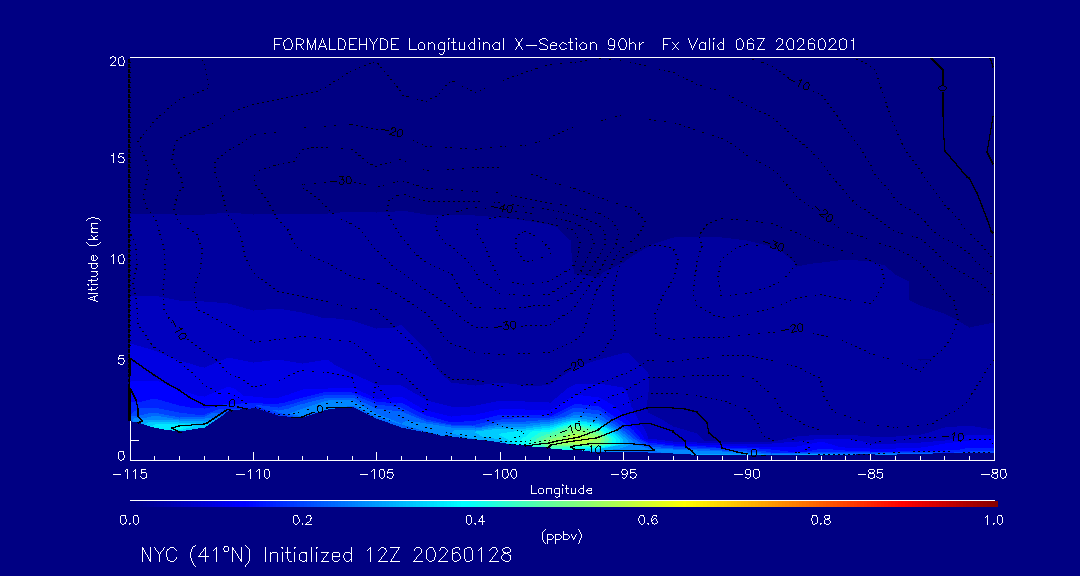The width and height of the screenshot is (1080, 576).
Task: Click the 5 km altitude tick label
Action: 119,359
